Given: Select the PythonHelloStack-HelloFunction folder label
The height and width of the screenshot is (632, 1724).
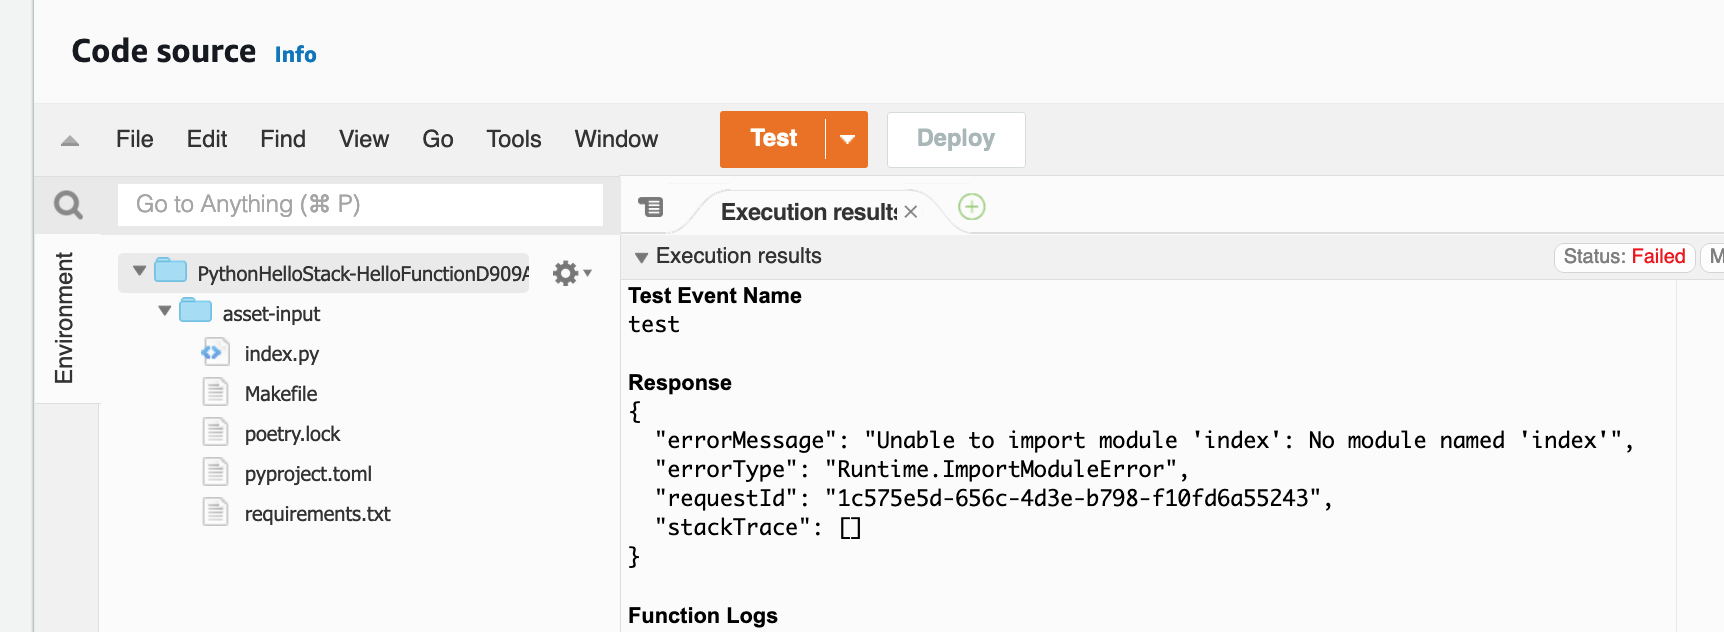Looking at the screenshot, I should click(x=363, y=274).
